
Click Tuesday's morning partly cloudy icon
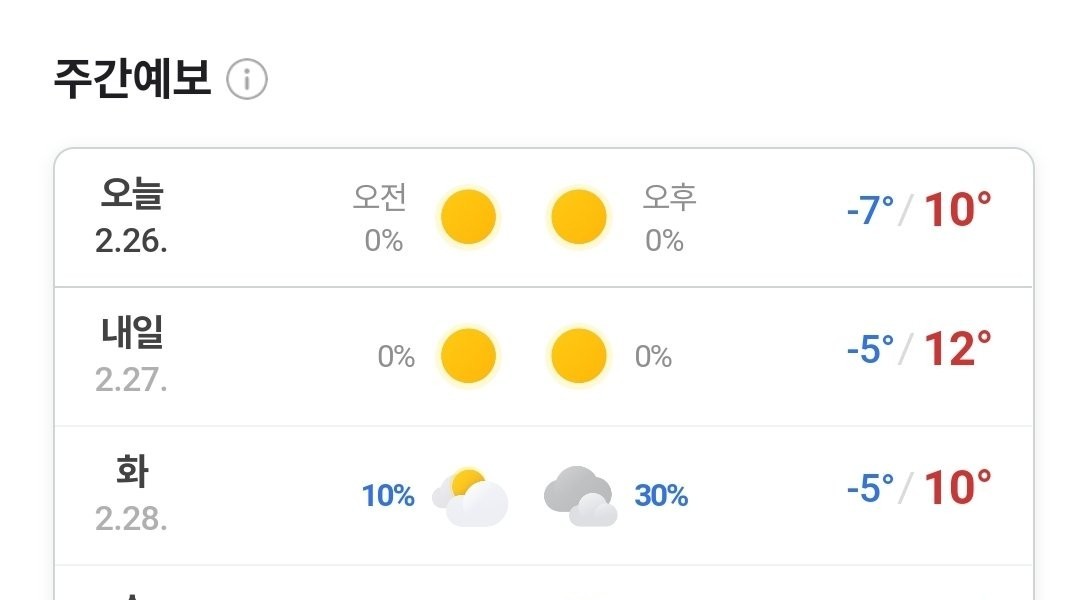[x=470, y=496]
